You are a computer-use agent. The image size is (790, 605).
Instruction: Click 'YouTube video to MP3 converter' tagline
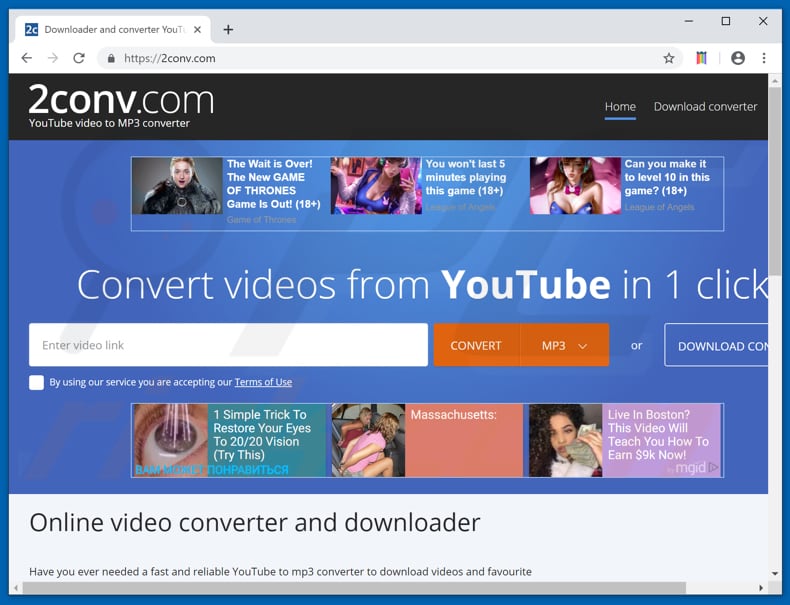tap(109, 123)
